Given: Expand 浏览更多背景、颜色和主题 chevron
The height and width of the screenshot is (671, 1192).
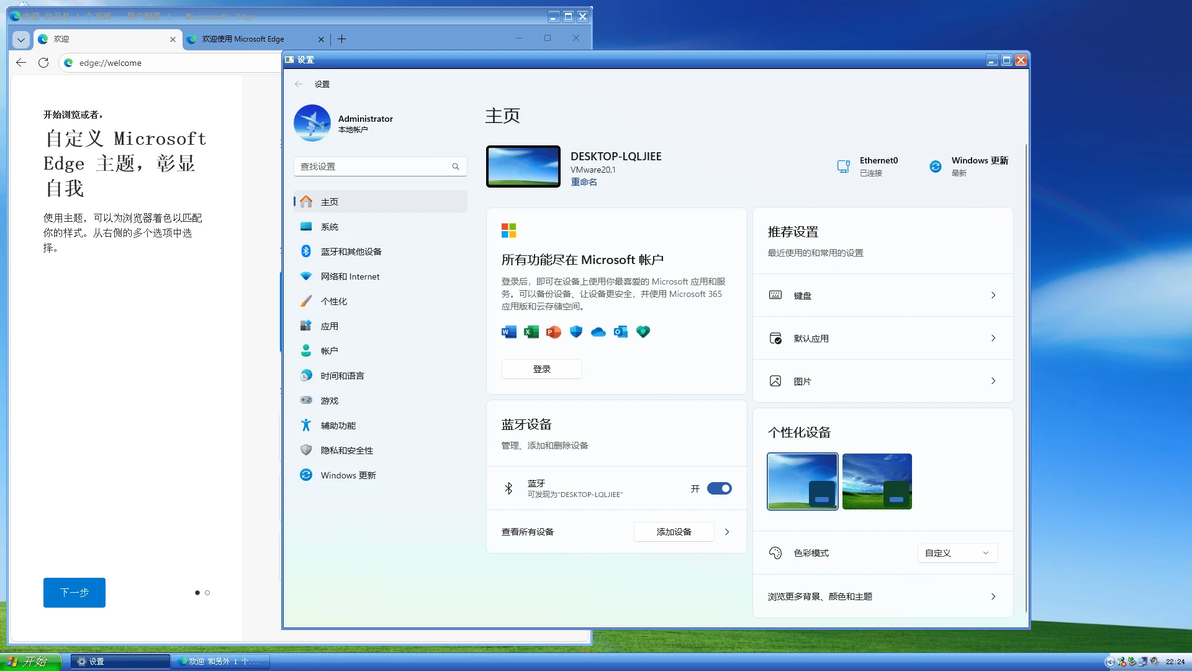Looking at the screenshot, I should pos(993,597).
